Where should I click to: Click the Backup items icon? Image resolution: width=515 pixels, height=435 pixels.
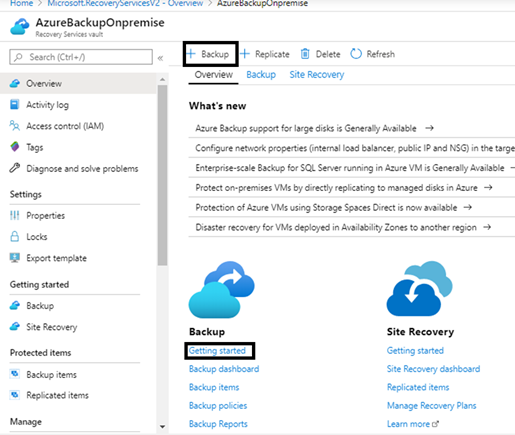[15, 374]
